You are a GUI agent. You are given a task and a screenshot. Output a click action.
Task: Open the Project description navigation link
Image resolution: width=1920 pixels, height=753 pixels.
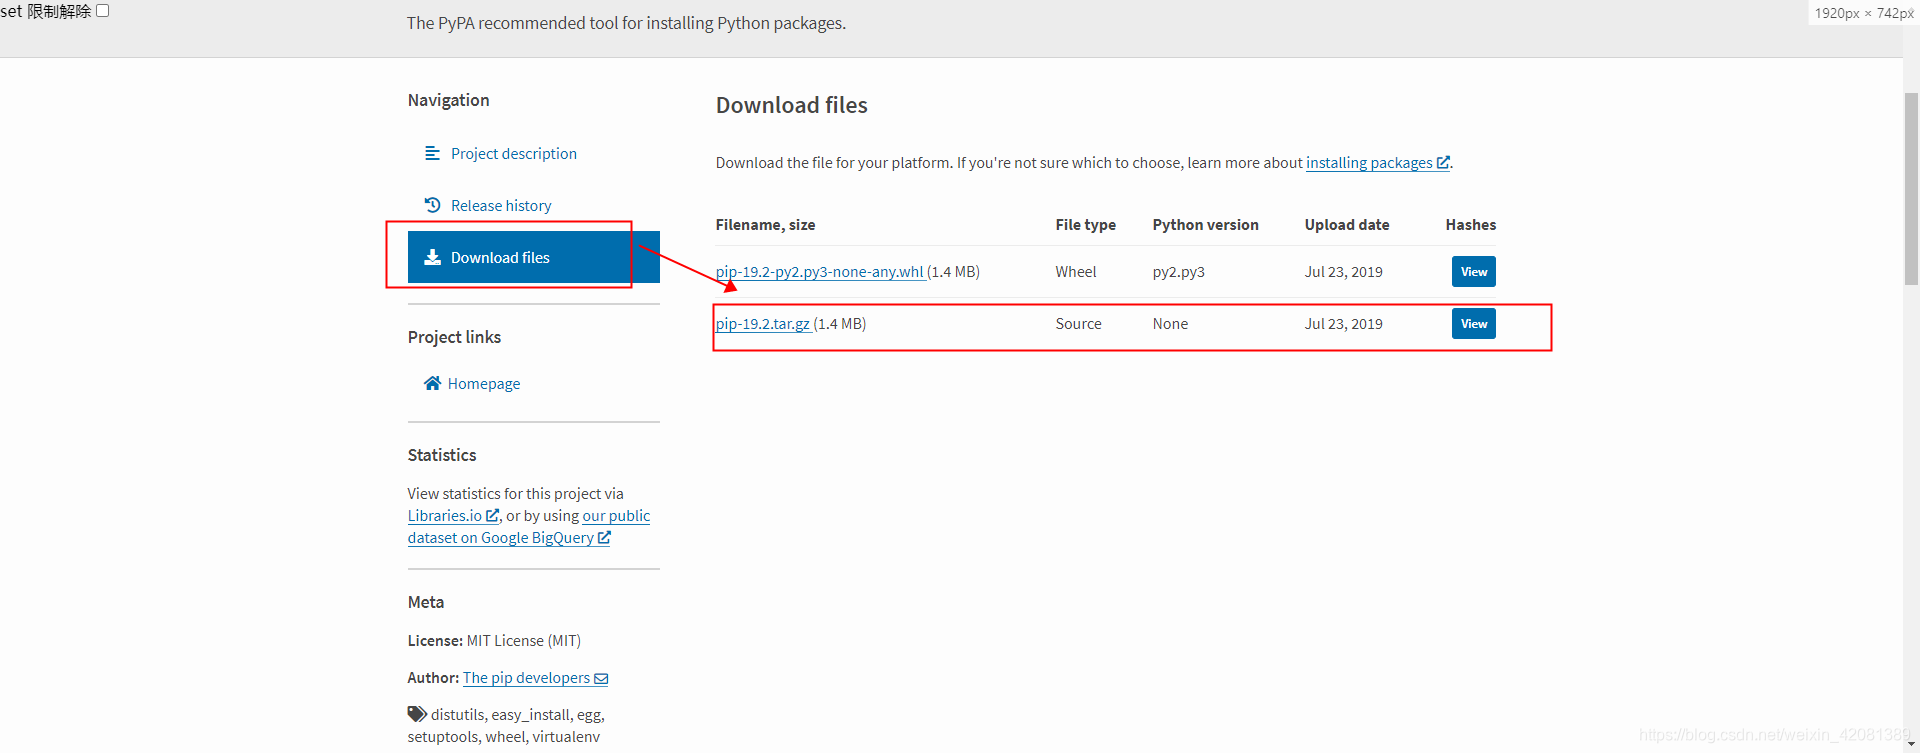[x=513, y=153]
